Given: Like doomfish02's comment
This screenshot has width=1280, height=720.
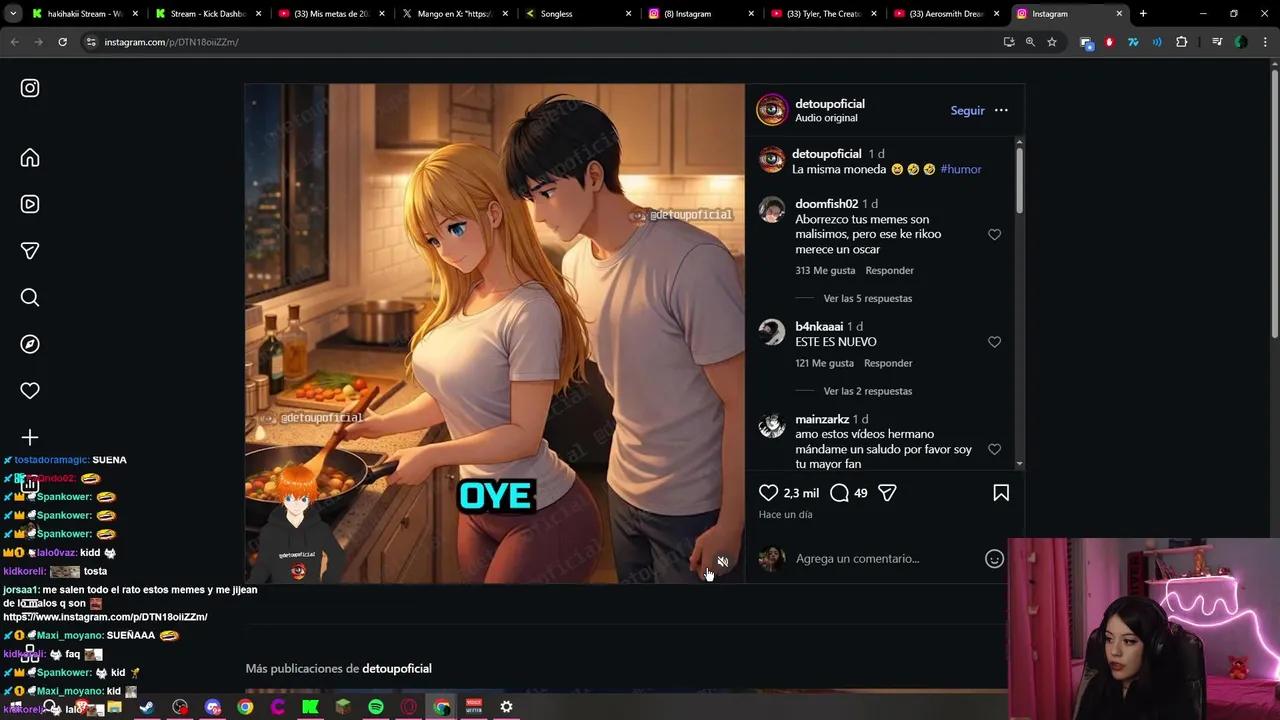Looking at the screenshot, I should coord(994,234).
